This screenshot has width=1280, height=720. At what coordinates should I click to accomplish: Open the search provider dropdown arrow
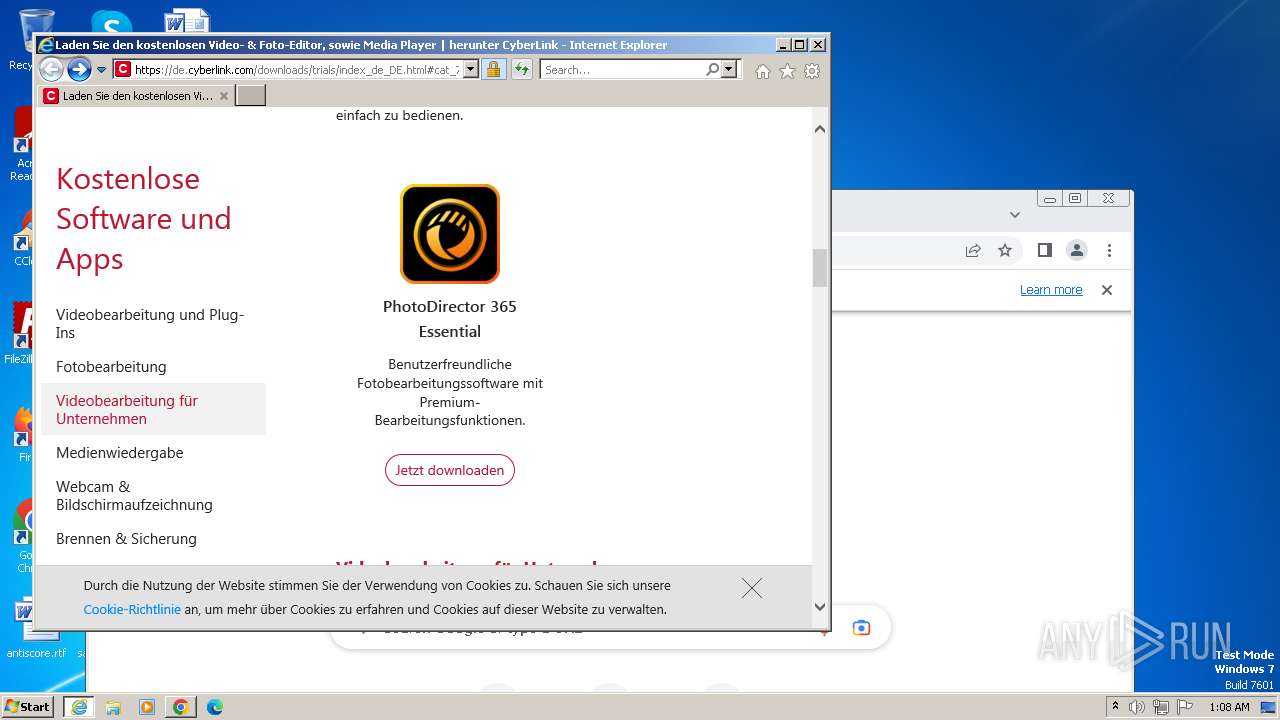click(x=729, y=69)
